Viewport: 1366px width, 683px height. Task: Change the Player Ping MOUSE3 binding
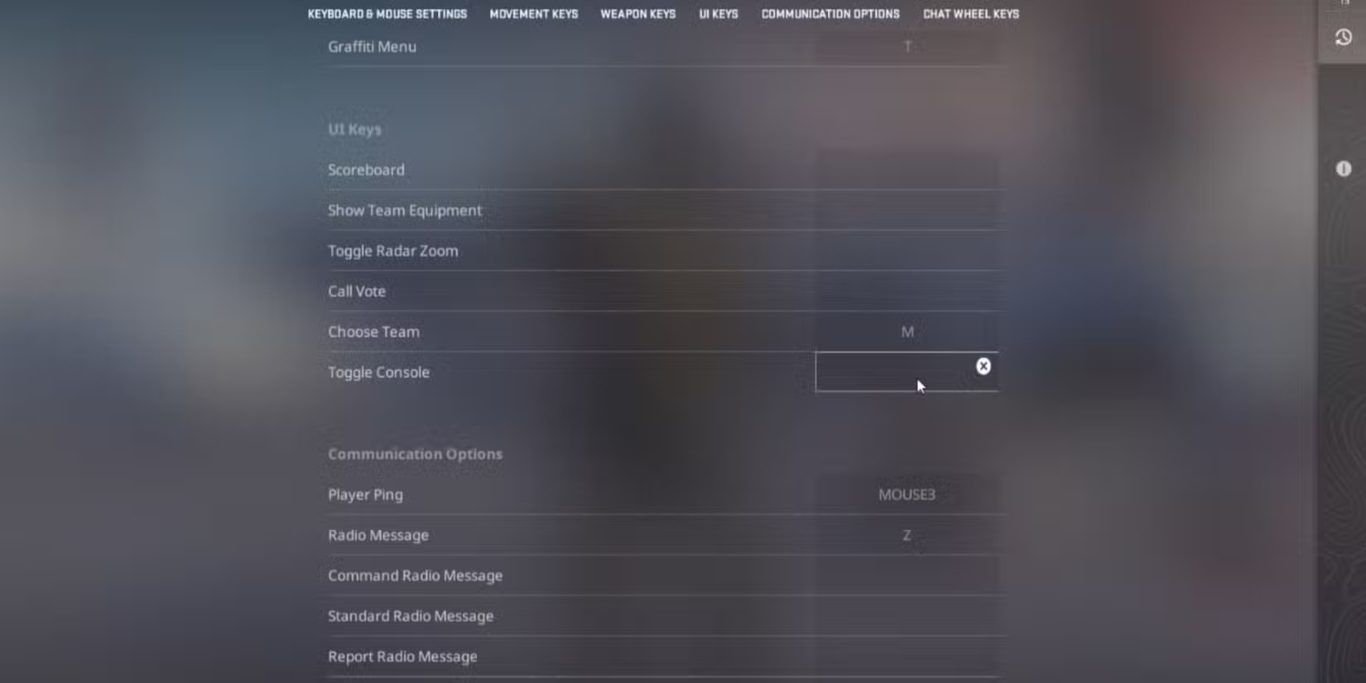tap(907, 495)
